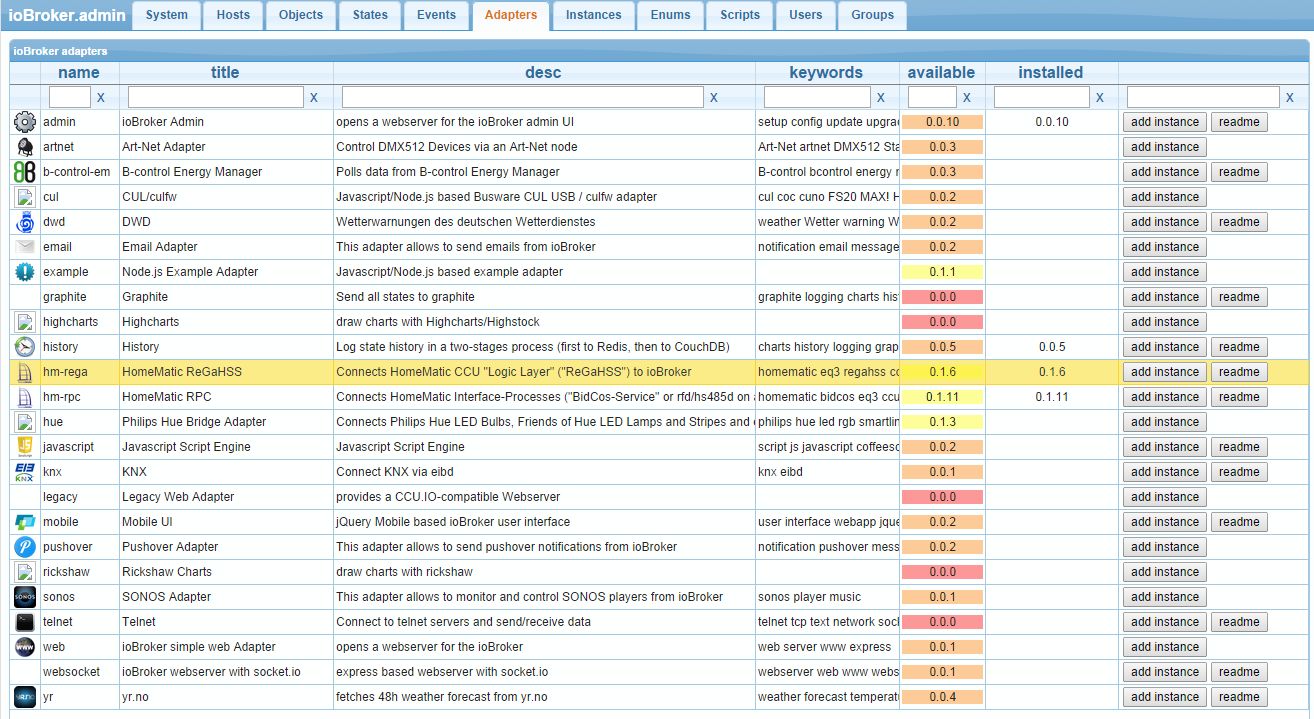Sort by the installed column header
The width and height of the screenshot is (1314, 719).
coord(1051,72)
